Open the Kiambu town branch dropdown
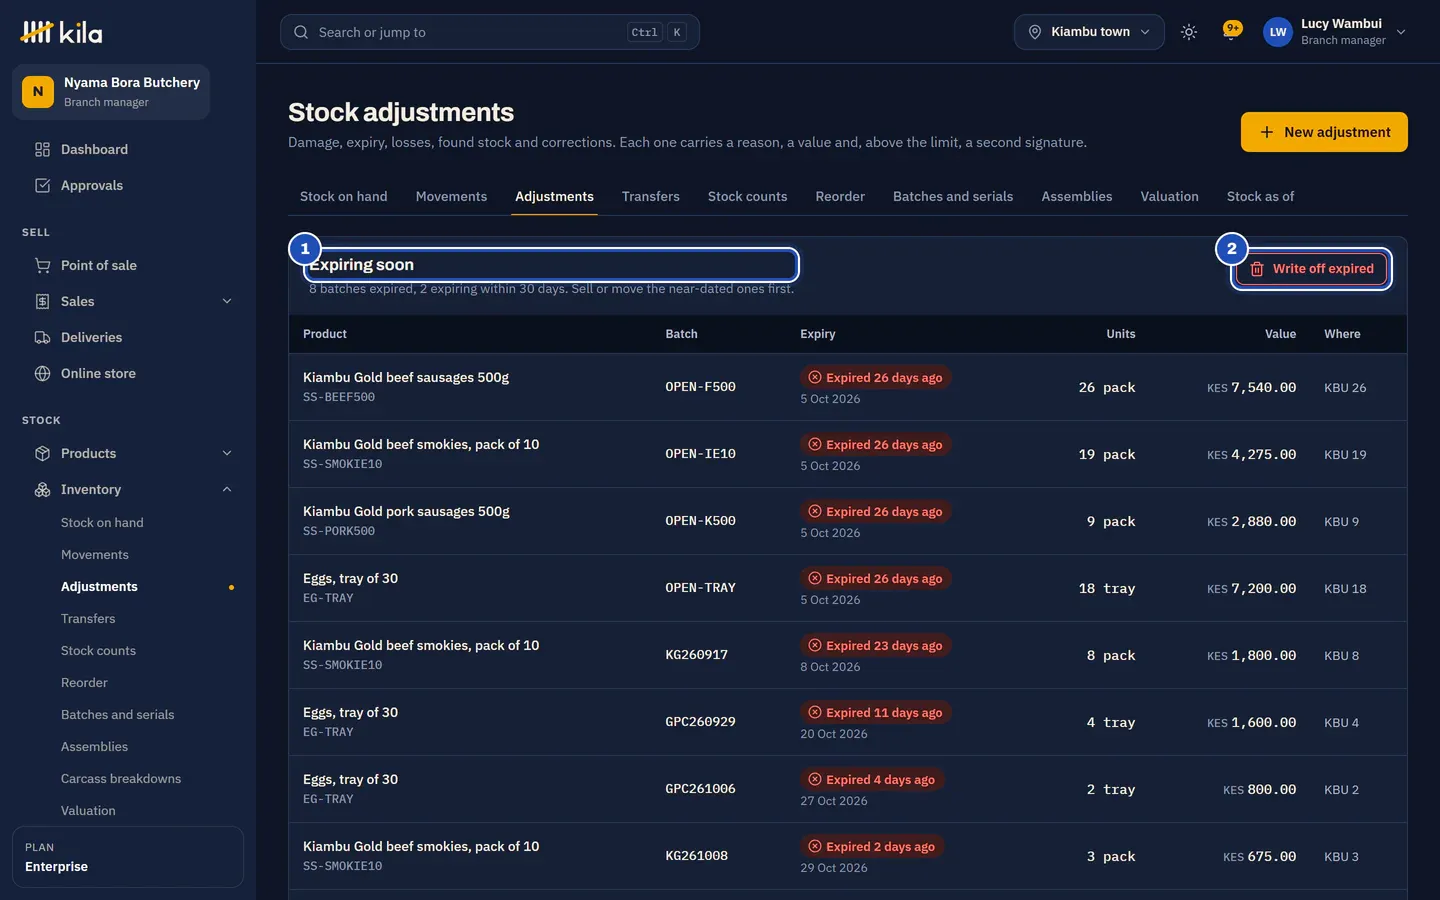 pyautogui.click(x=1089, y=32)
